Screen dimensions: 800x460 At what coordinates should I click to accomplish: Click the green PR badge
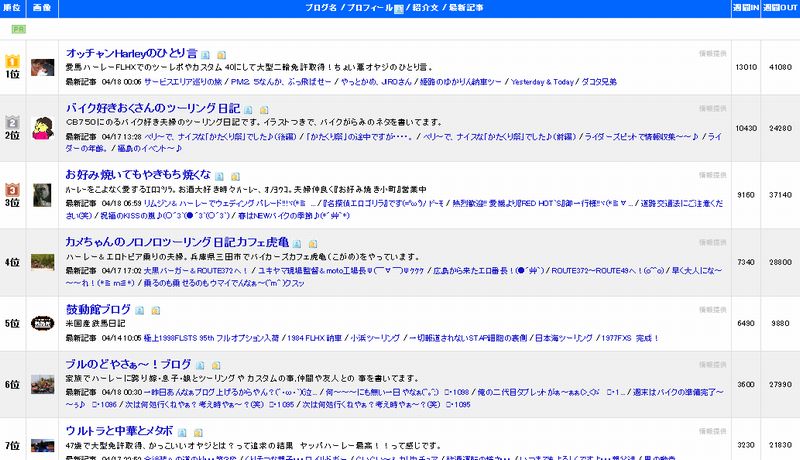[x=19, y=29]
